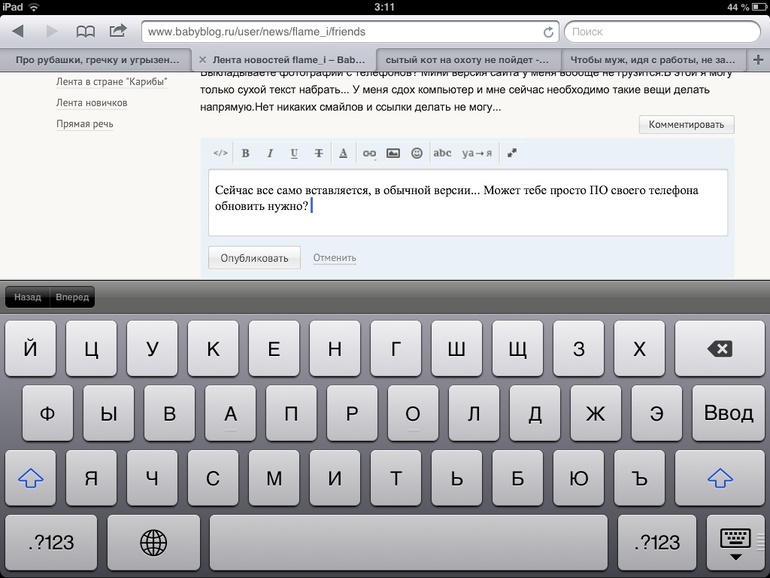Tap Safari forward arrow button
This screenshot has width=770, height=578.
[52, 31]
